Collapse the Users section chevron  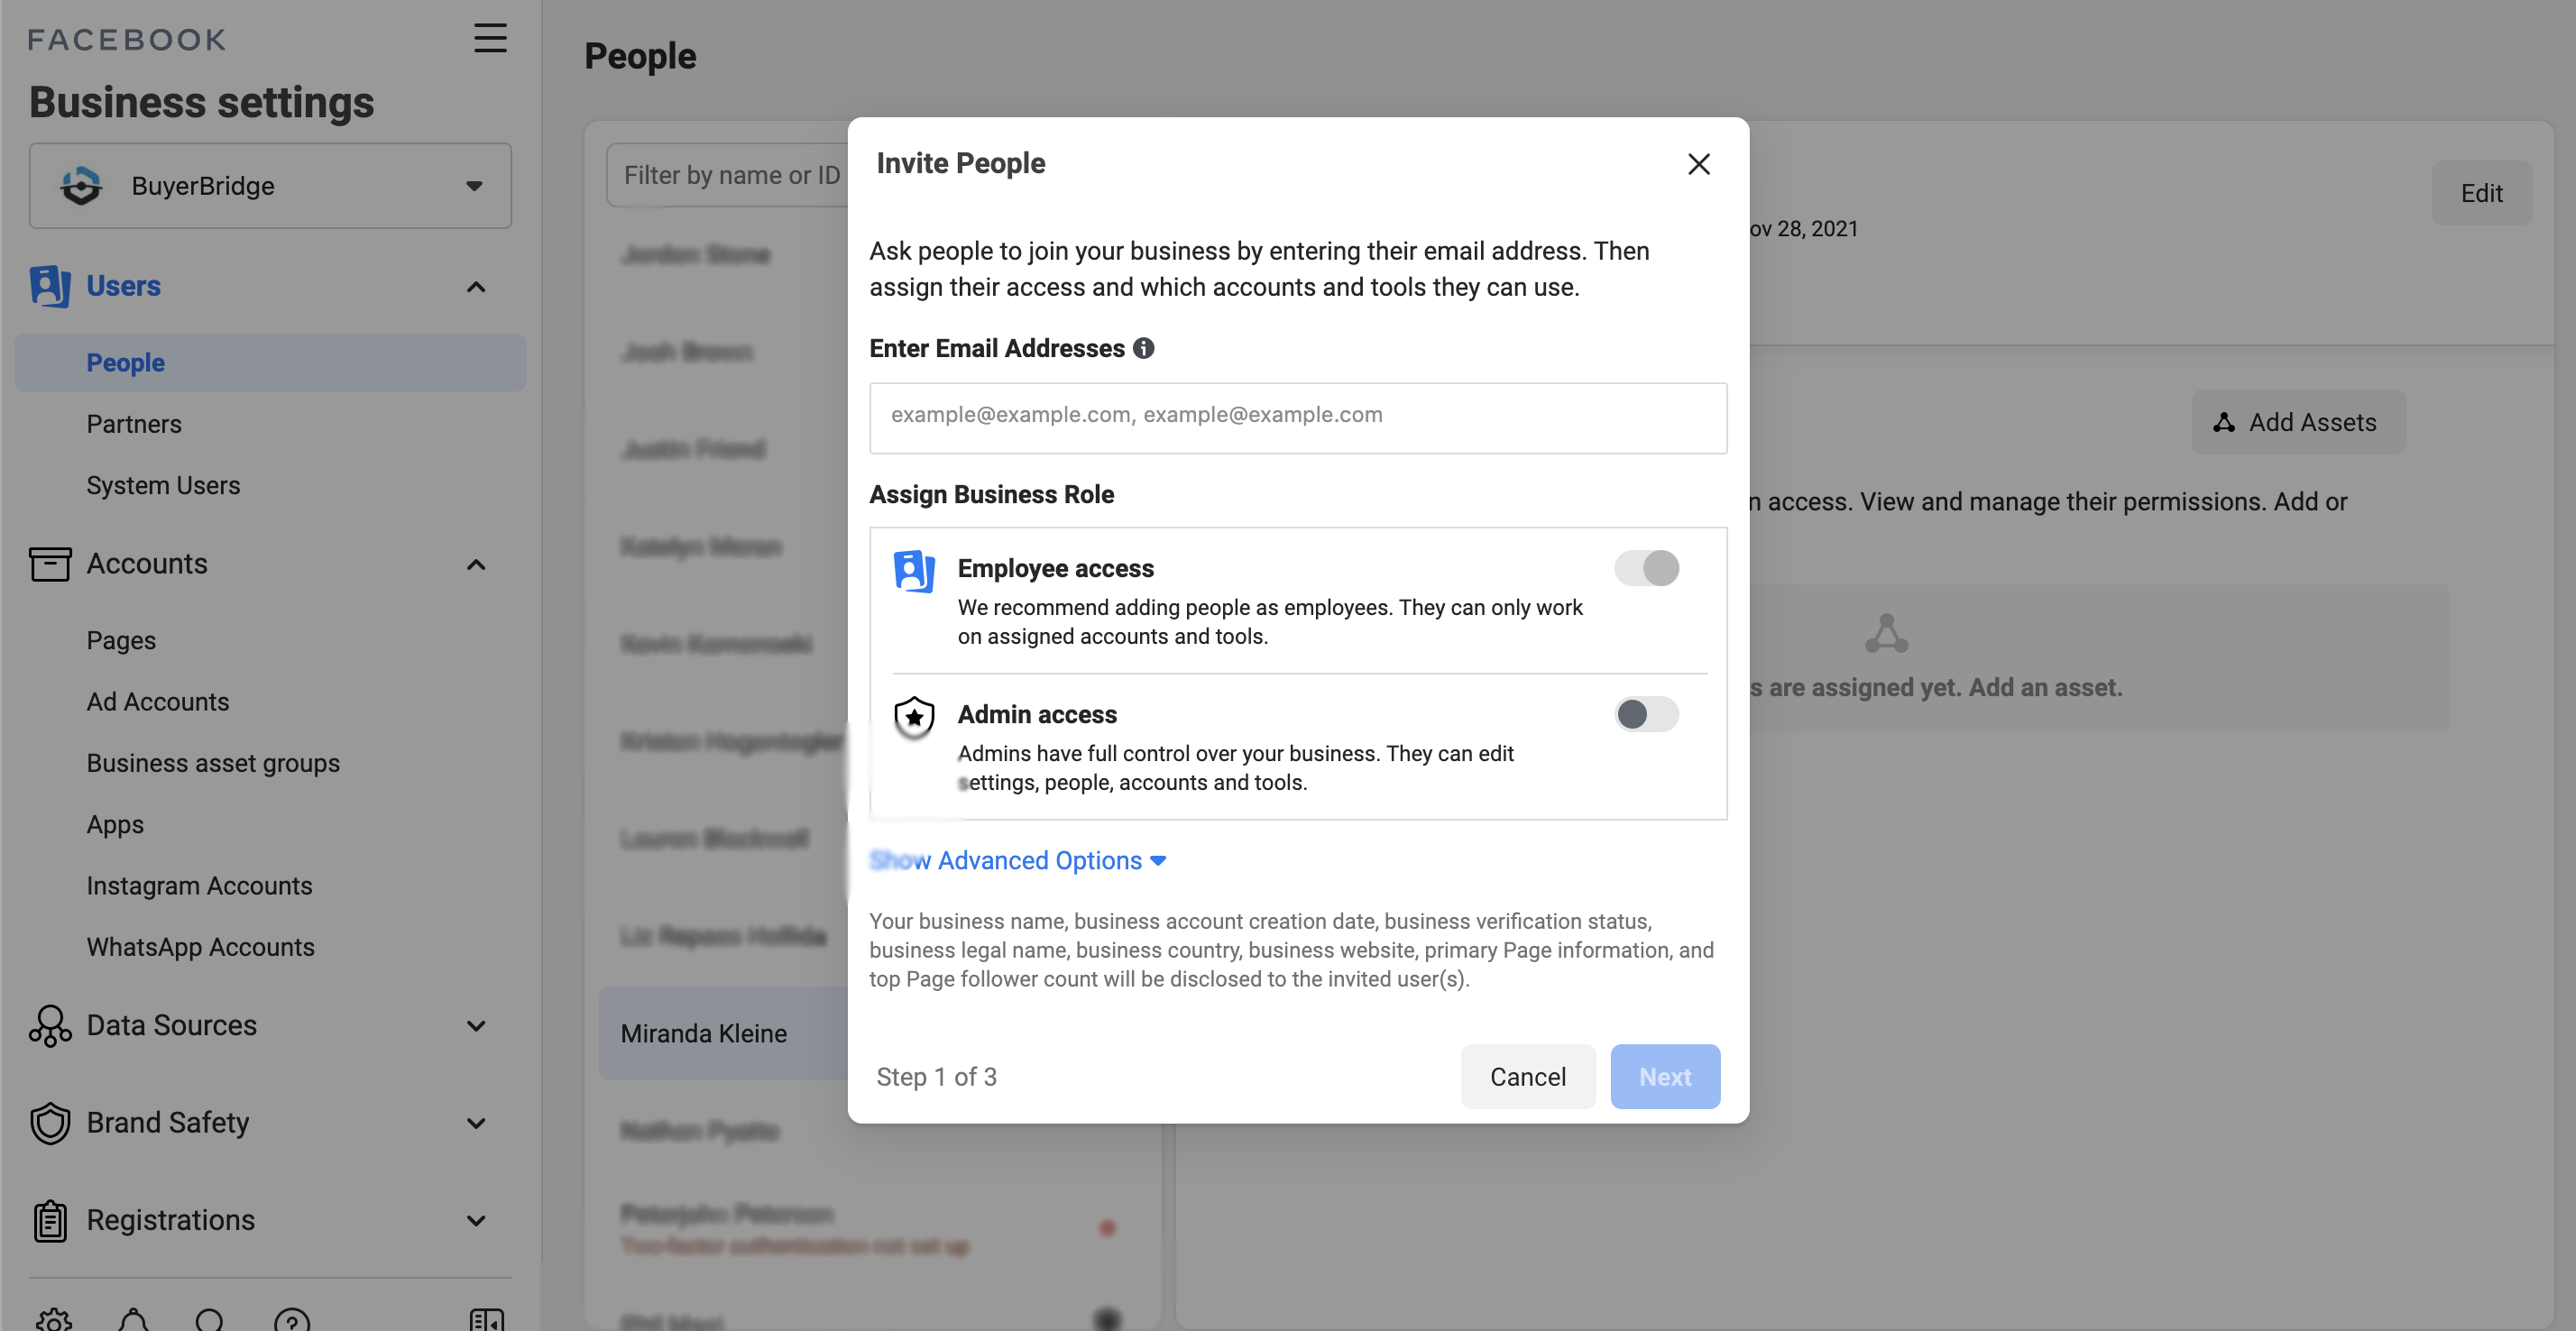click(x=475, y=287)
